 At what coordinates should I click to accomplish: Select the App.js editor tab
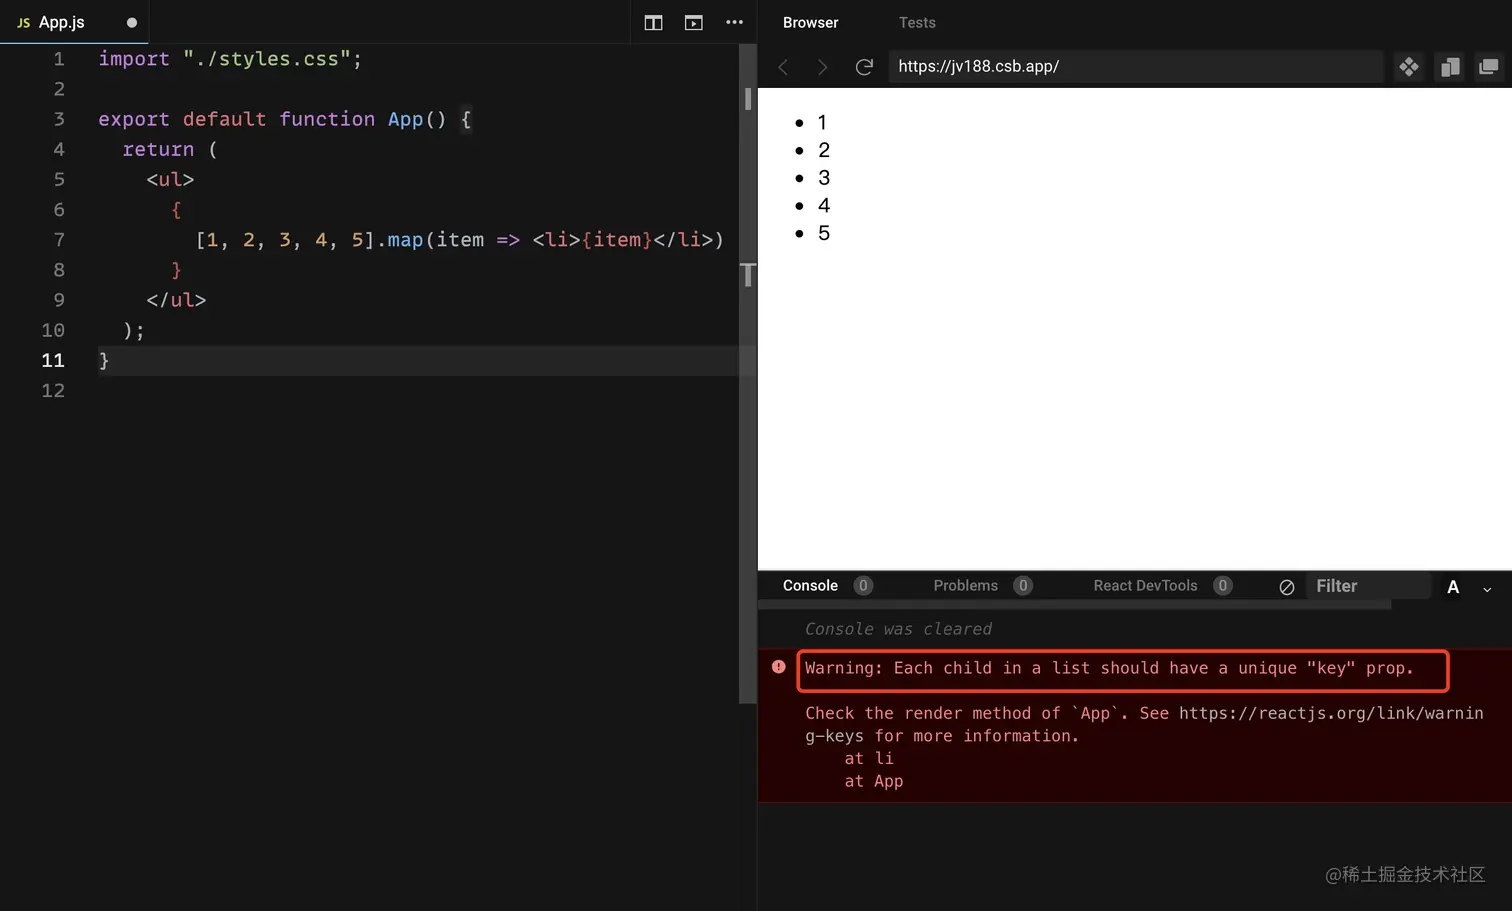(x=74, y=22)
